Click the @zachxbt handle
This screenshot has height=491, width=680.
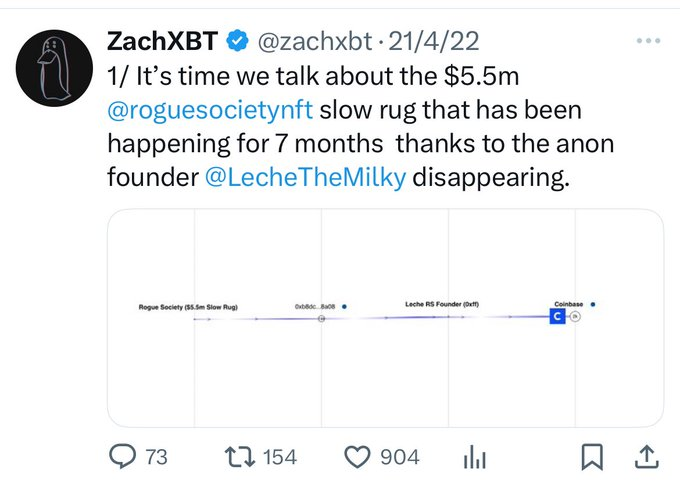[x=315, y=42]
